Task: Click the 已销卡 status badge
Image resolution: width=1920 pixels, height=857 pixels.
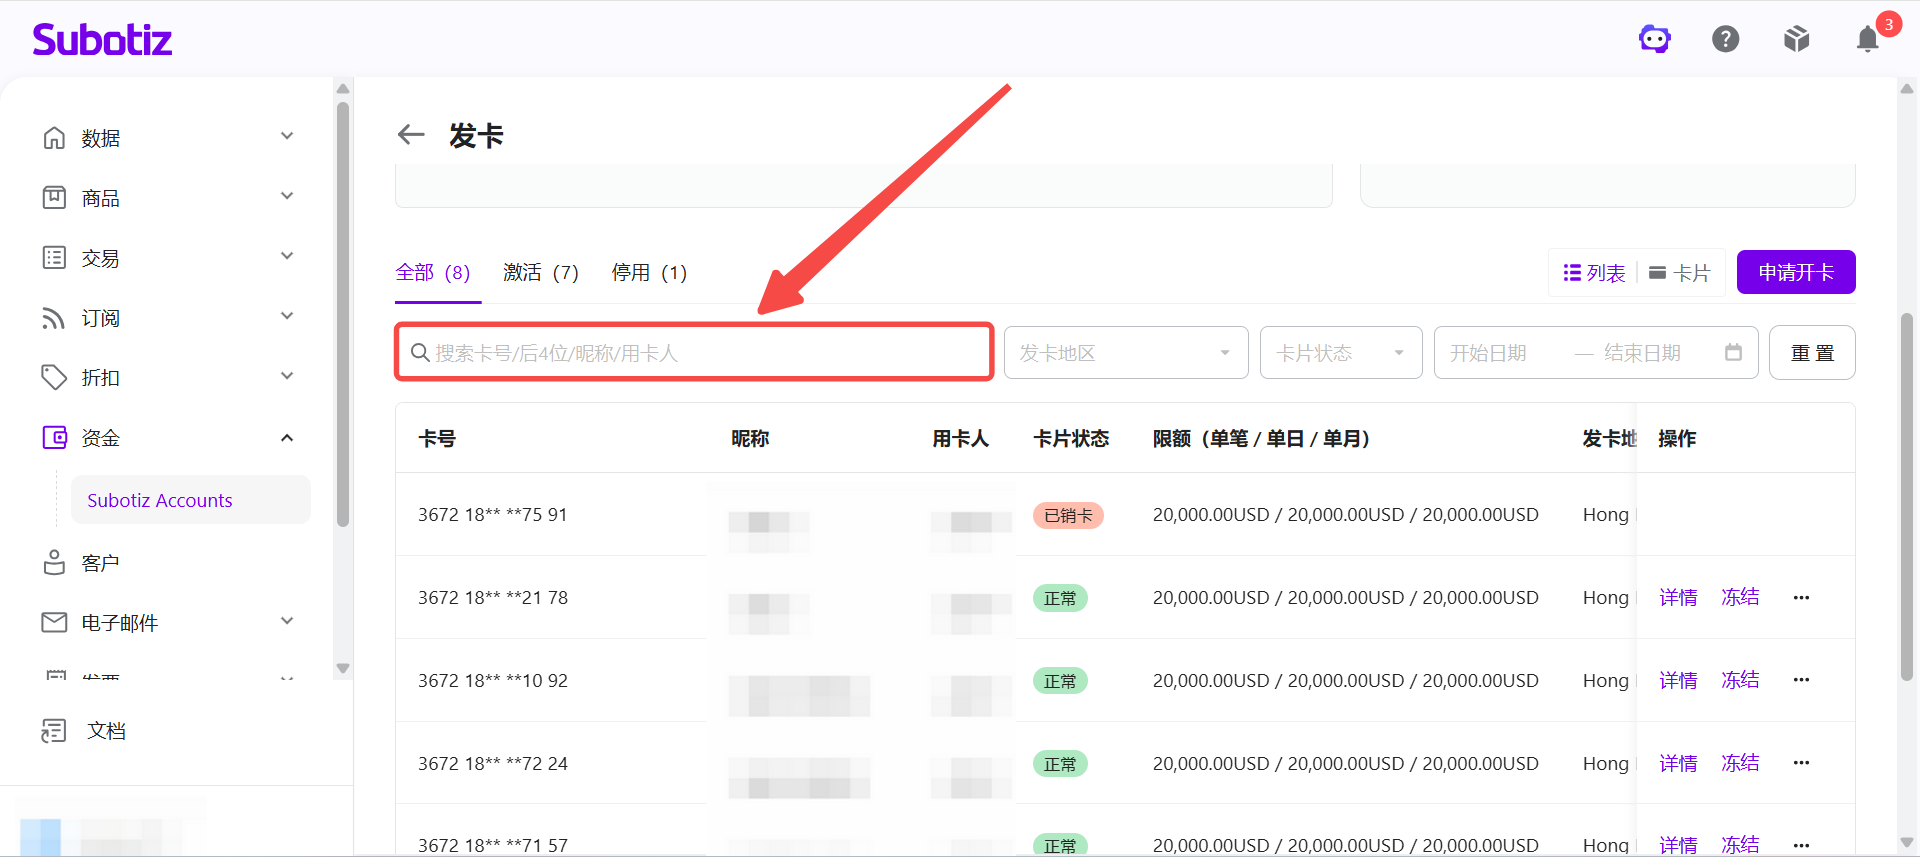Action: click(1068, 515)
